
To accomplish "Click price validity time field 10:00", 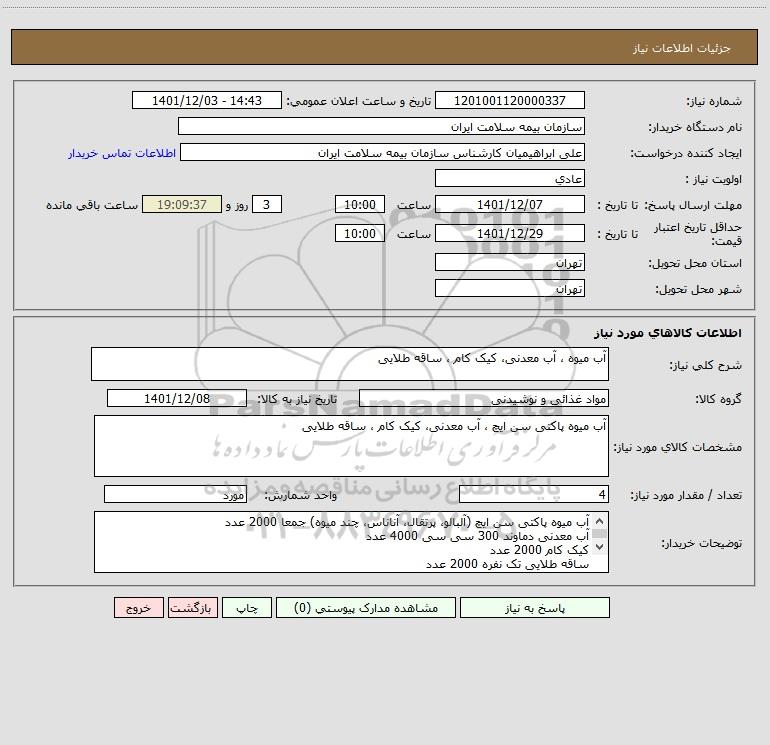I will tap(359, 233).
